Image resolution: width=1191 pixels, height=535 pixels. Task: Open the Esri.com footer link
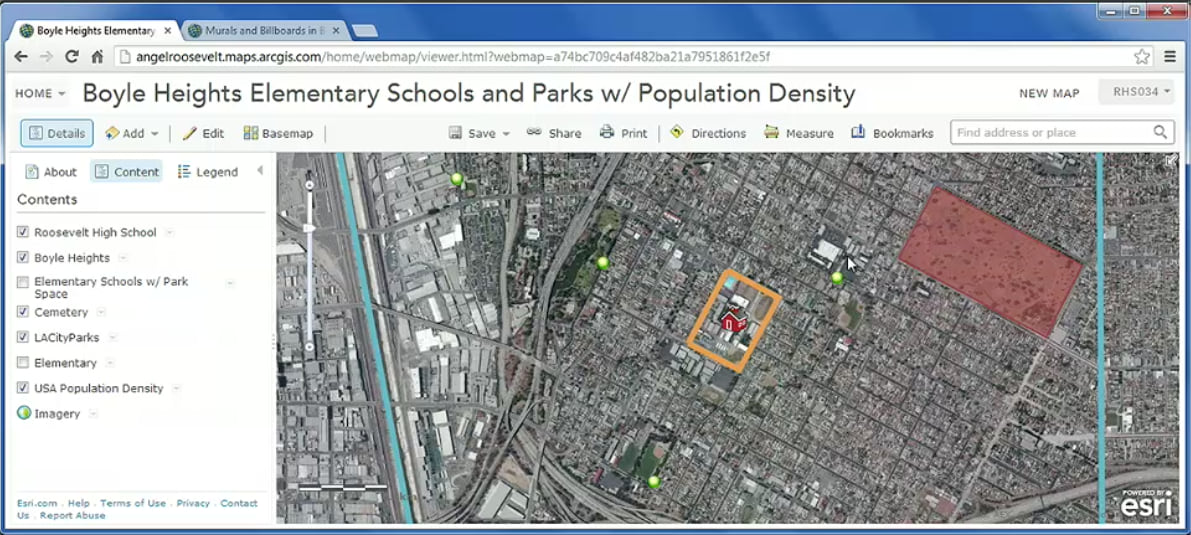point(36,503)
